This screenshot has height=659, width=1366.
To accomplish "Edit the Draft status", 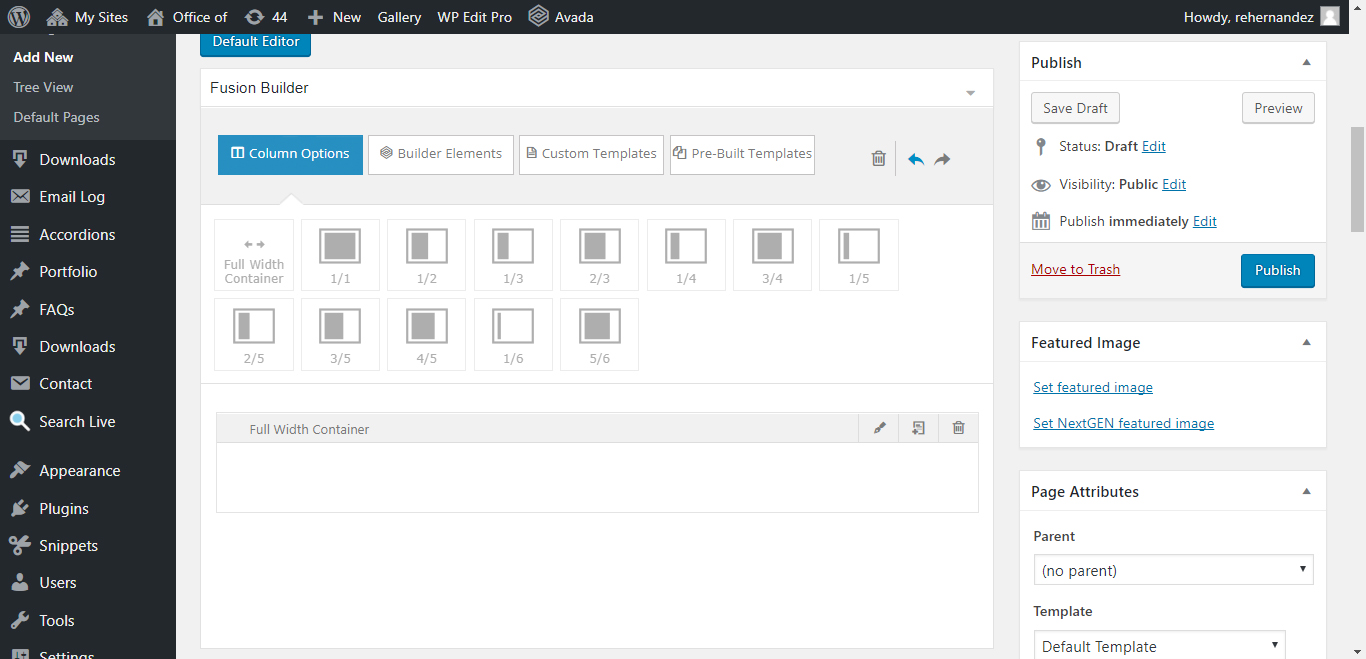I will tap(1154, 146).
